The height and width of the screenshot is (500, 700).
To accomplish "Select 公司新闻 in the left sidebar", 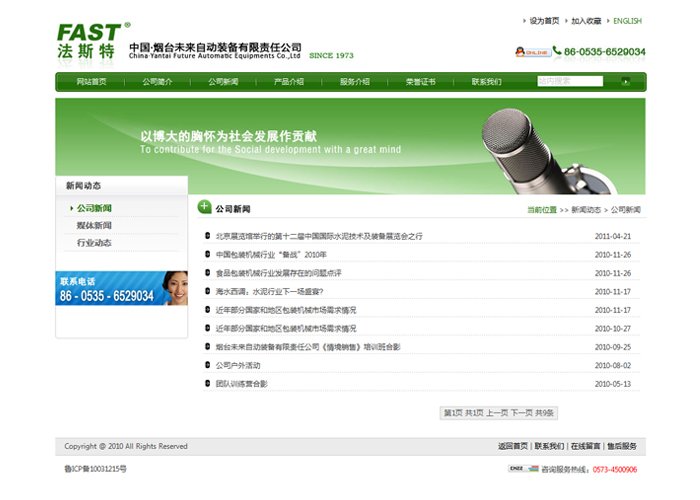I will click(x=94, y=208).
